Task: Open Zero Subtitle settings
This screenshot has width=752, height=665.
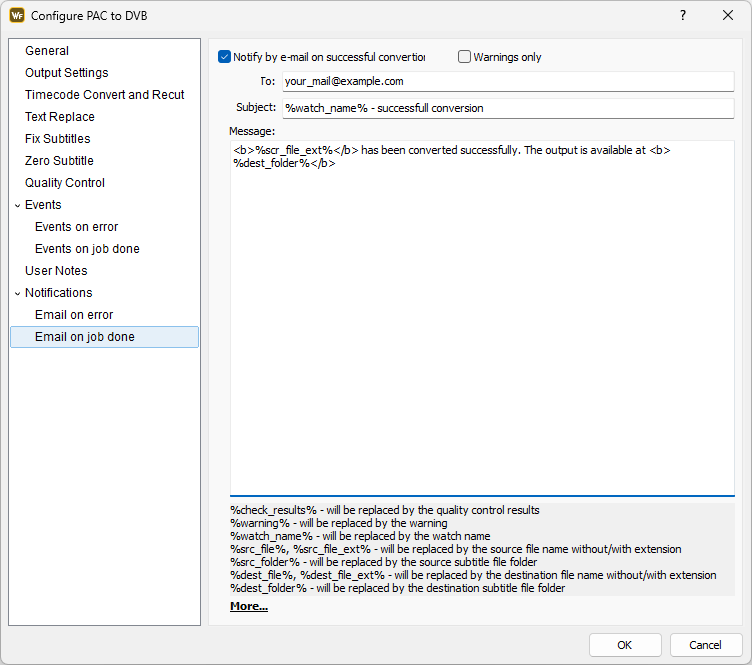Action: (59, 161)
